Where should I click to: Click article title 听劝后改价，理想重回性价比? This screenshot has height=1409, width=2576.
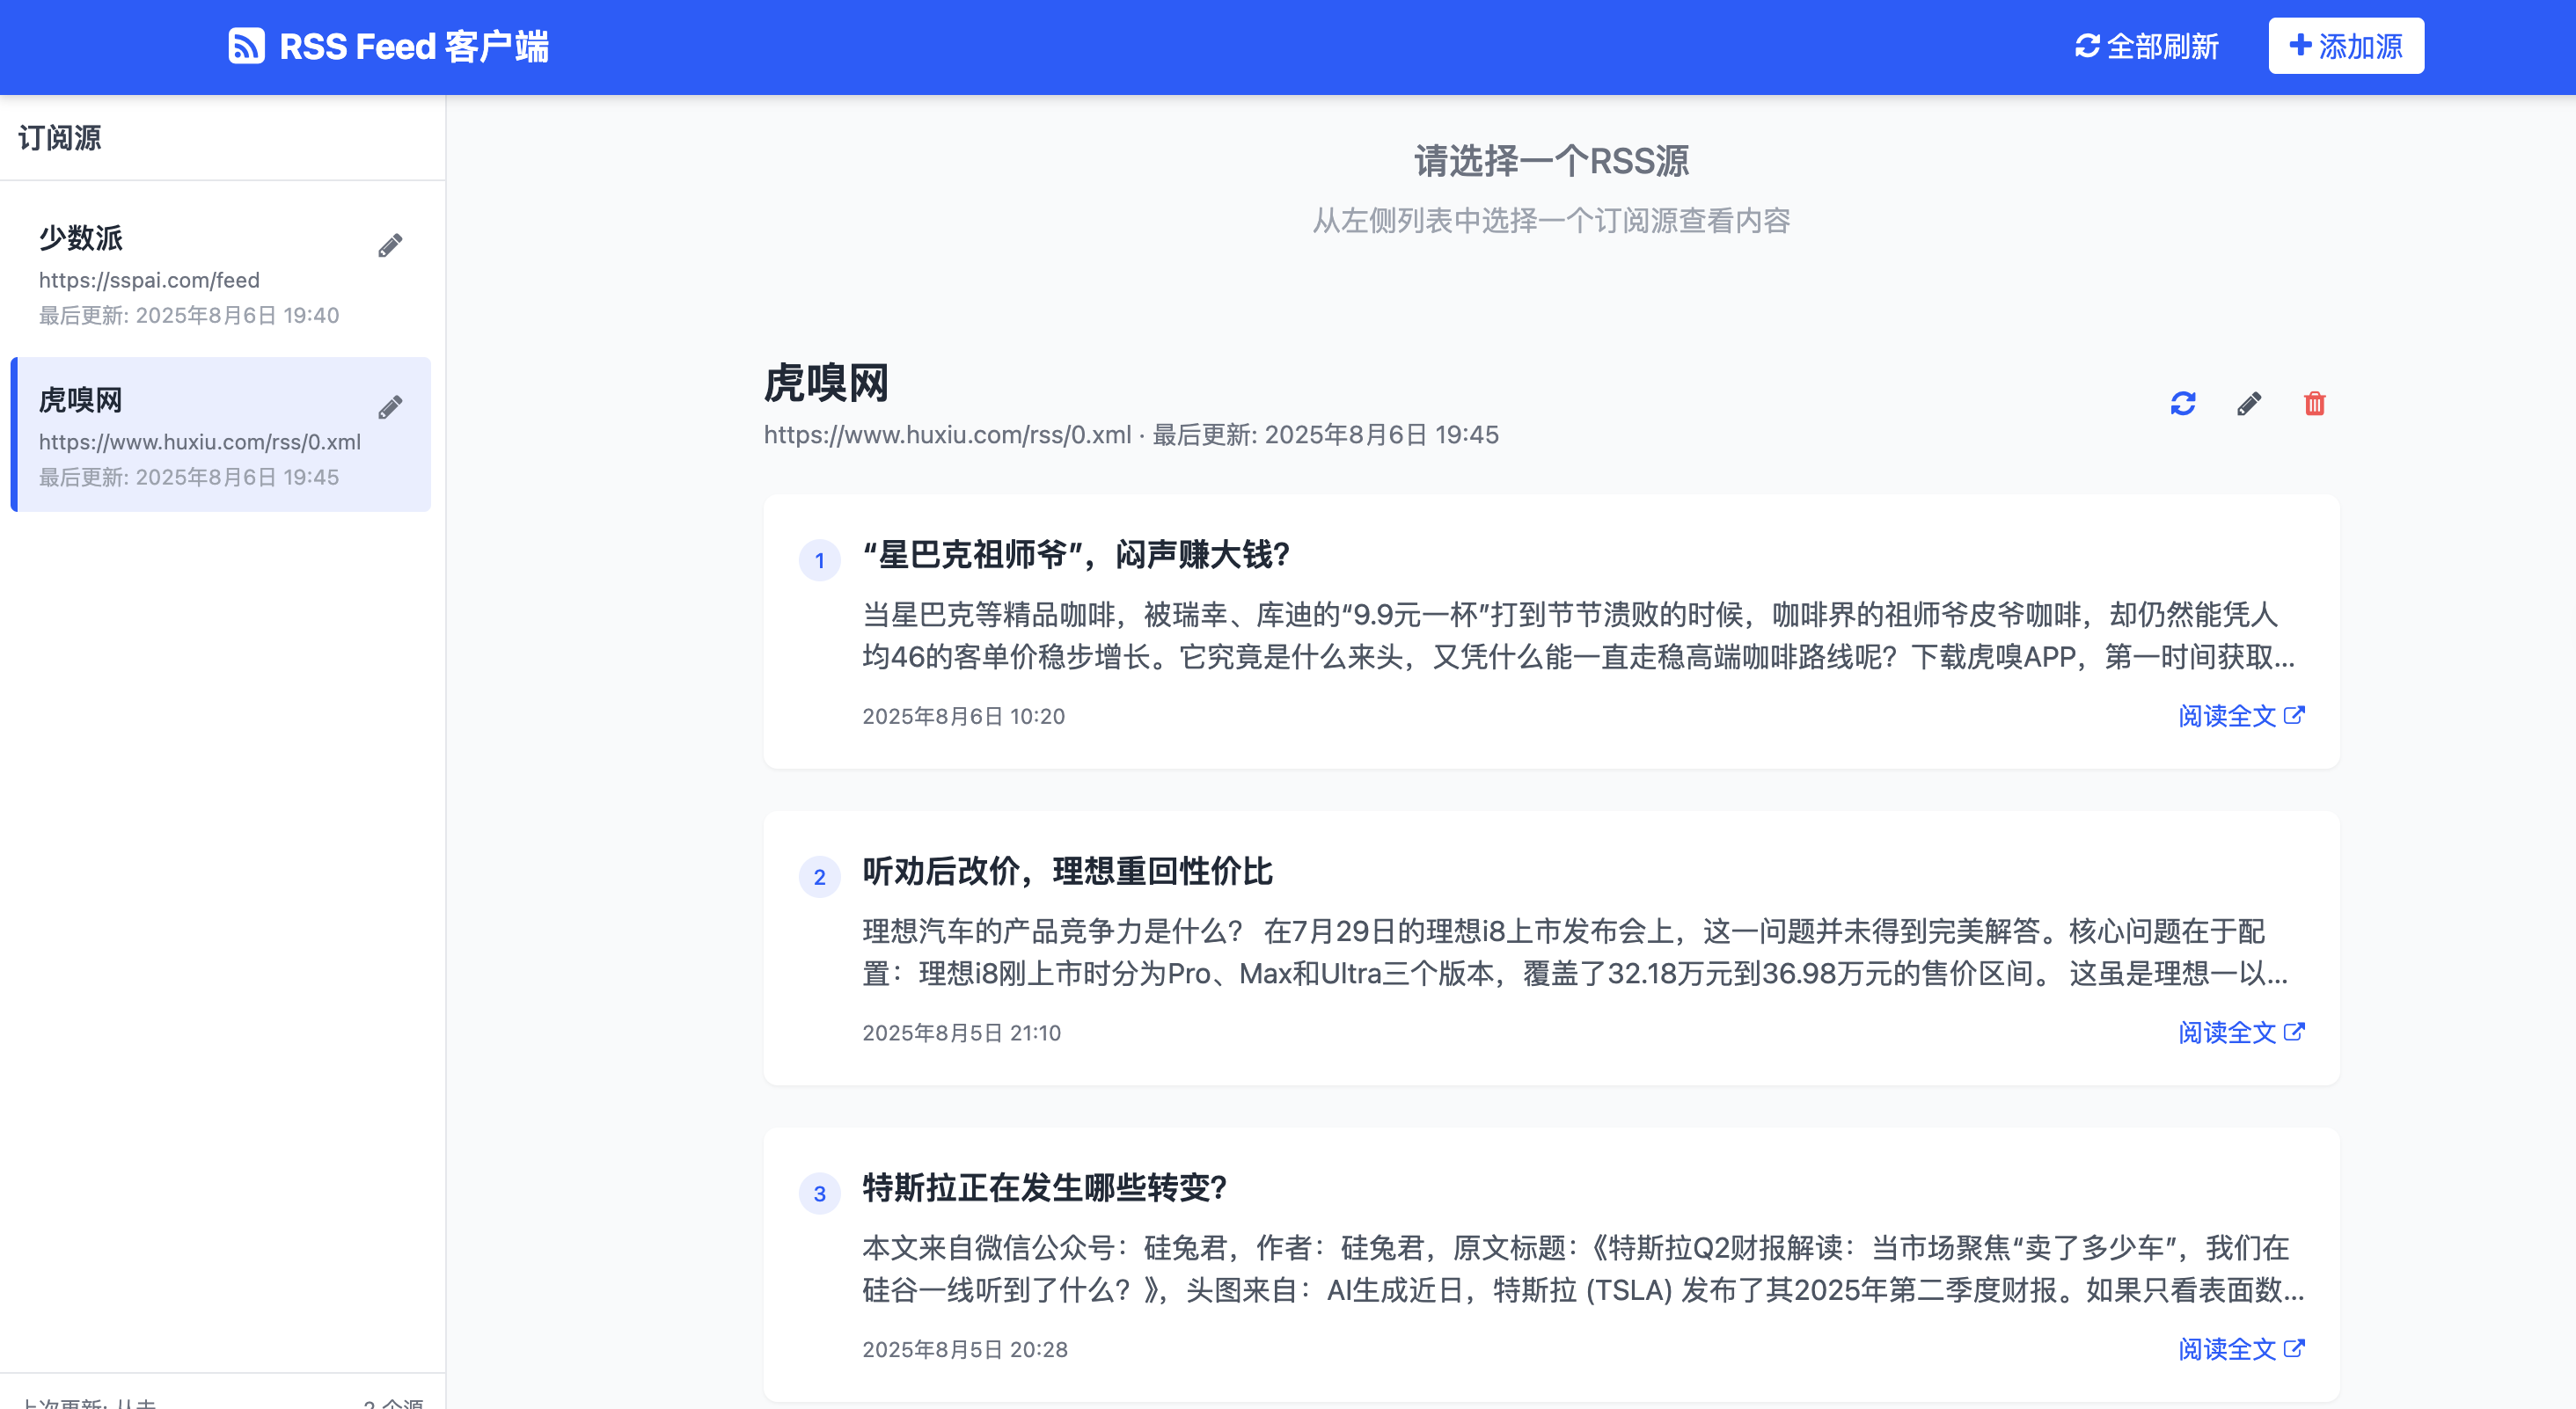pyautogui.click(x=1067, y=871)
